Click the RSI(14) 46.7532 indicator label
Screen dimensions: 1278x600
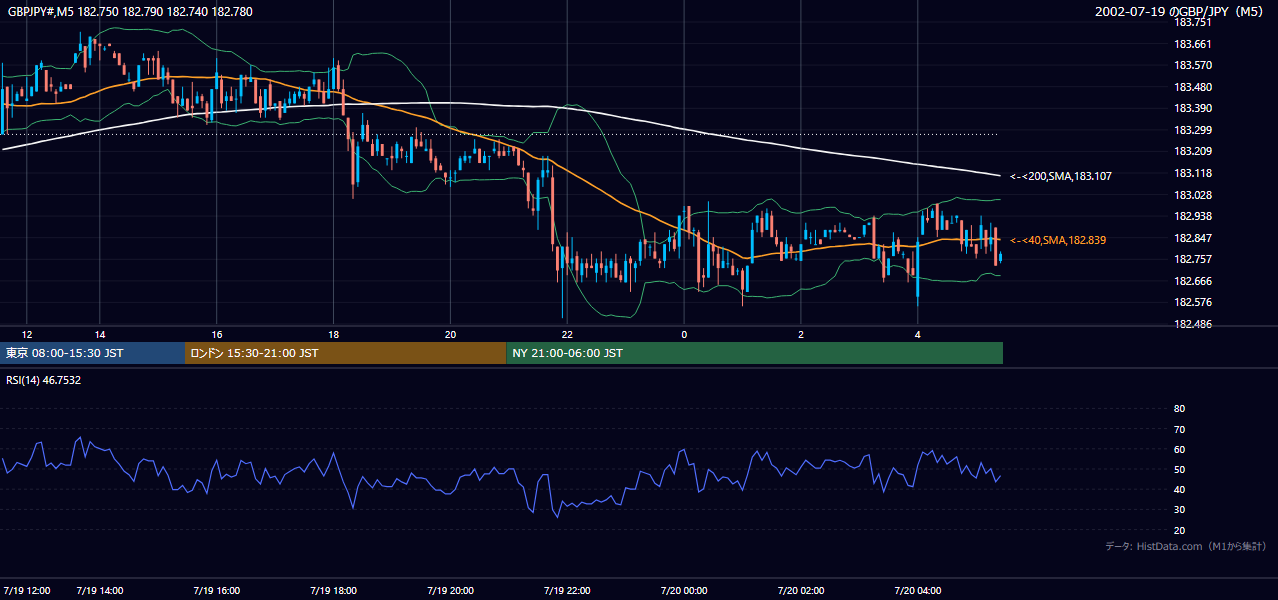[44, 380]
